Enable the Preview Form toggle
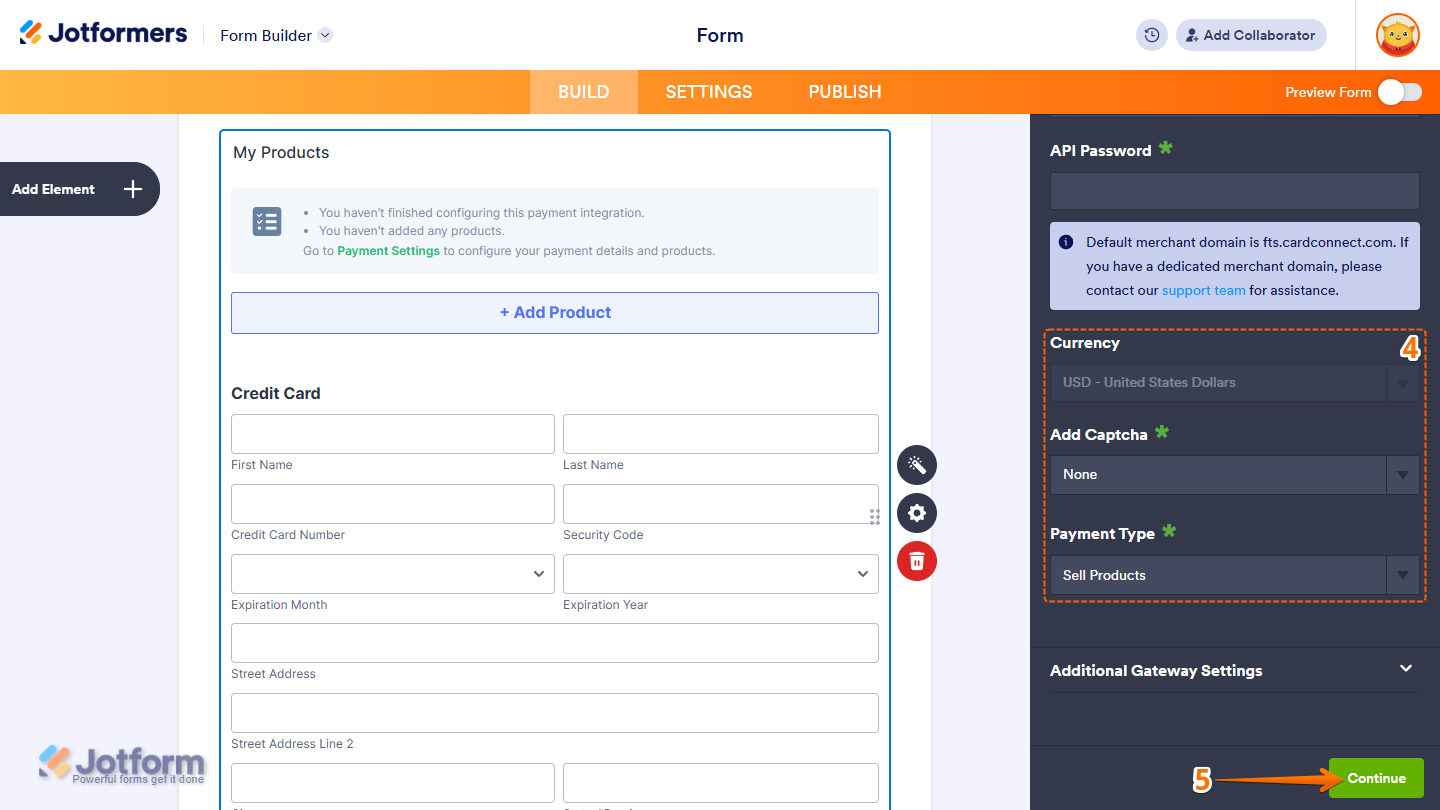 click(1399, 91)
